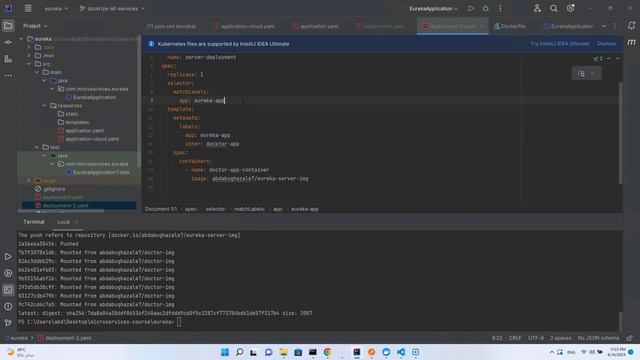This screenshot has height=360, width=640.
Task: Open the Git tool window icon
Action: (x=8, y=322)
